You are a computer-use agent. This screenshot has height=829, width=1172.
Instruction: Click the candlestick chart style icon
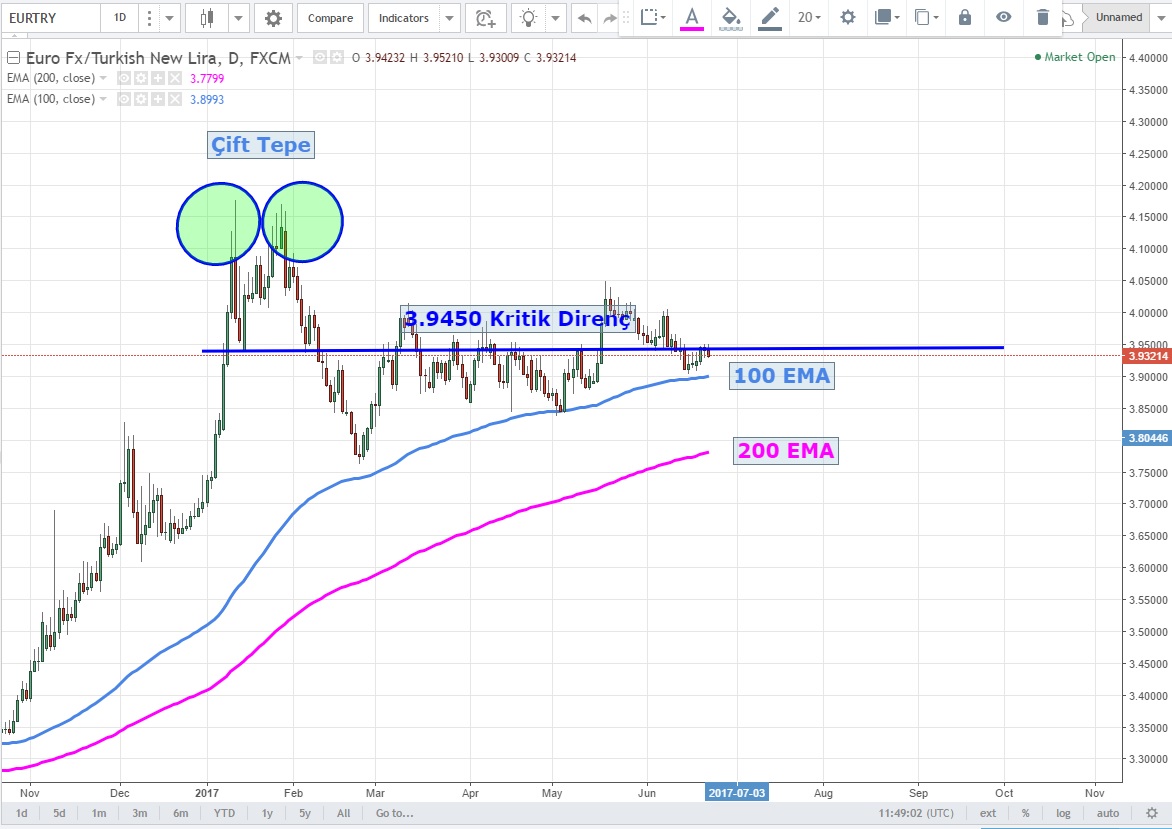[x=208, y=18]
